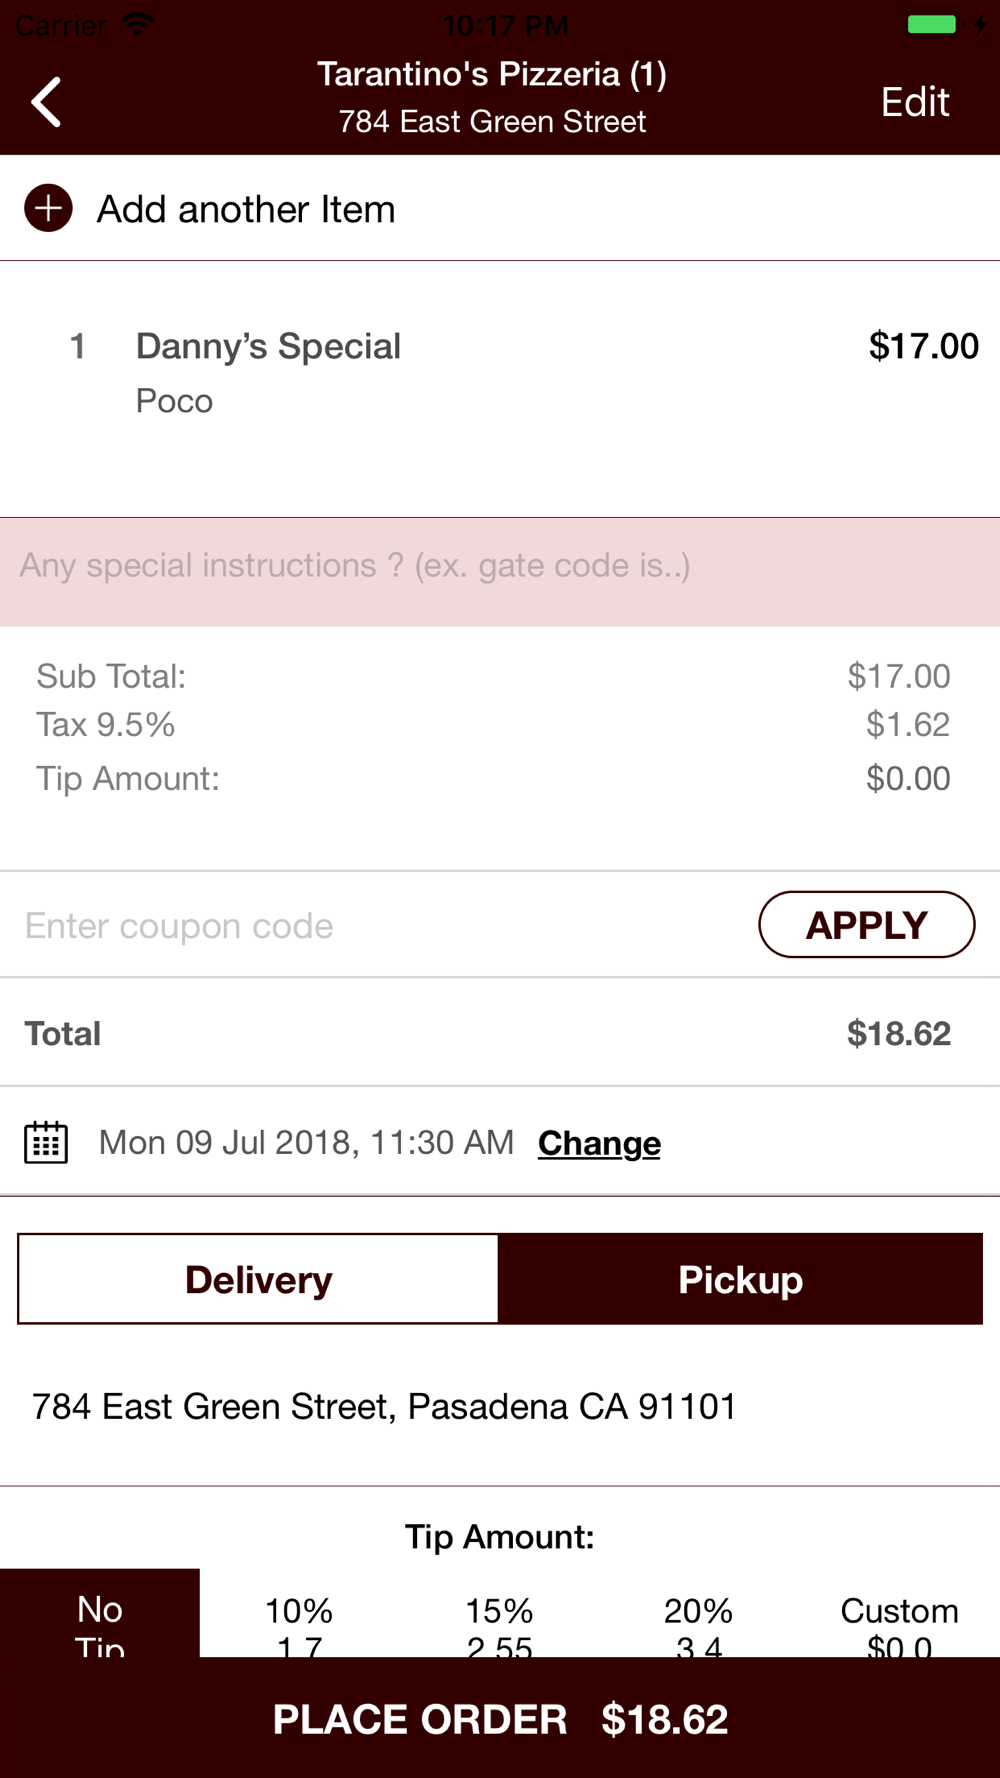Tap the plus circle icon

(48, 208)
